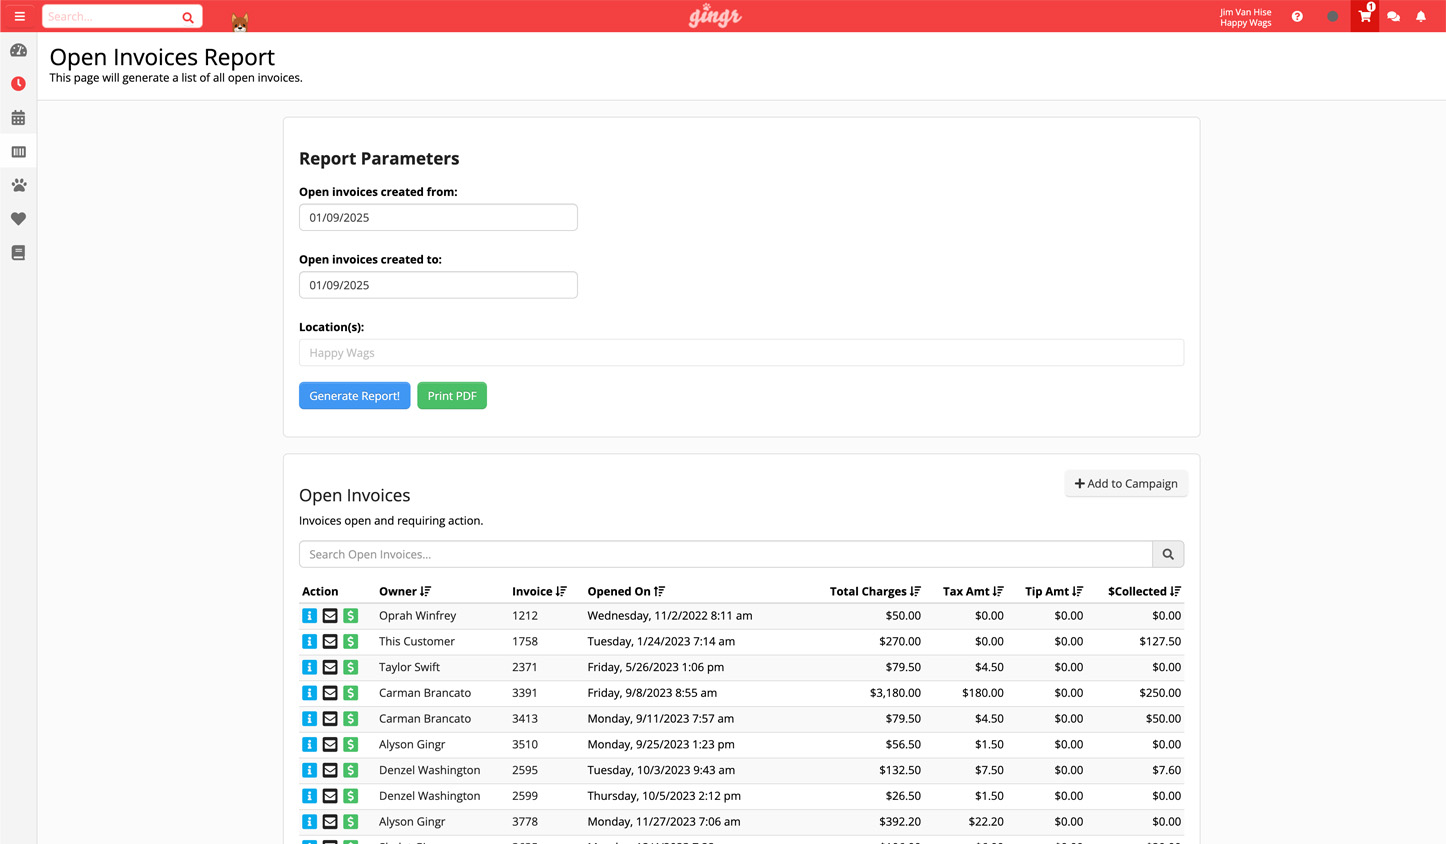Screen dimensions: 1446x844
Task: Click the 'Open invoices created from' date field
Action: pos(438,218)
